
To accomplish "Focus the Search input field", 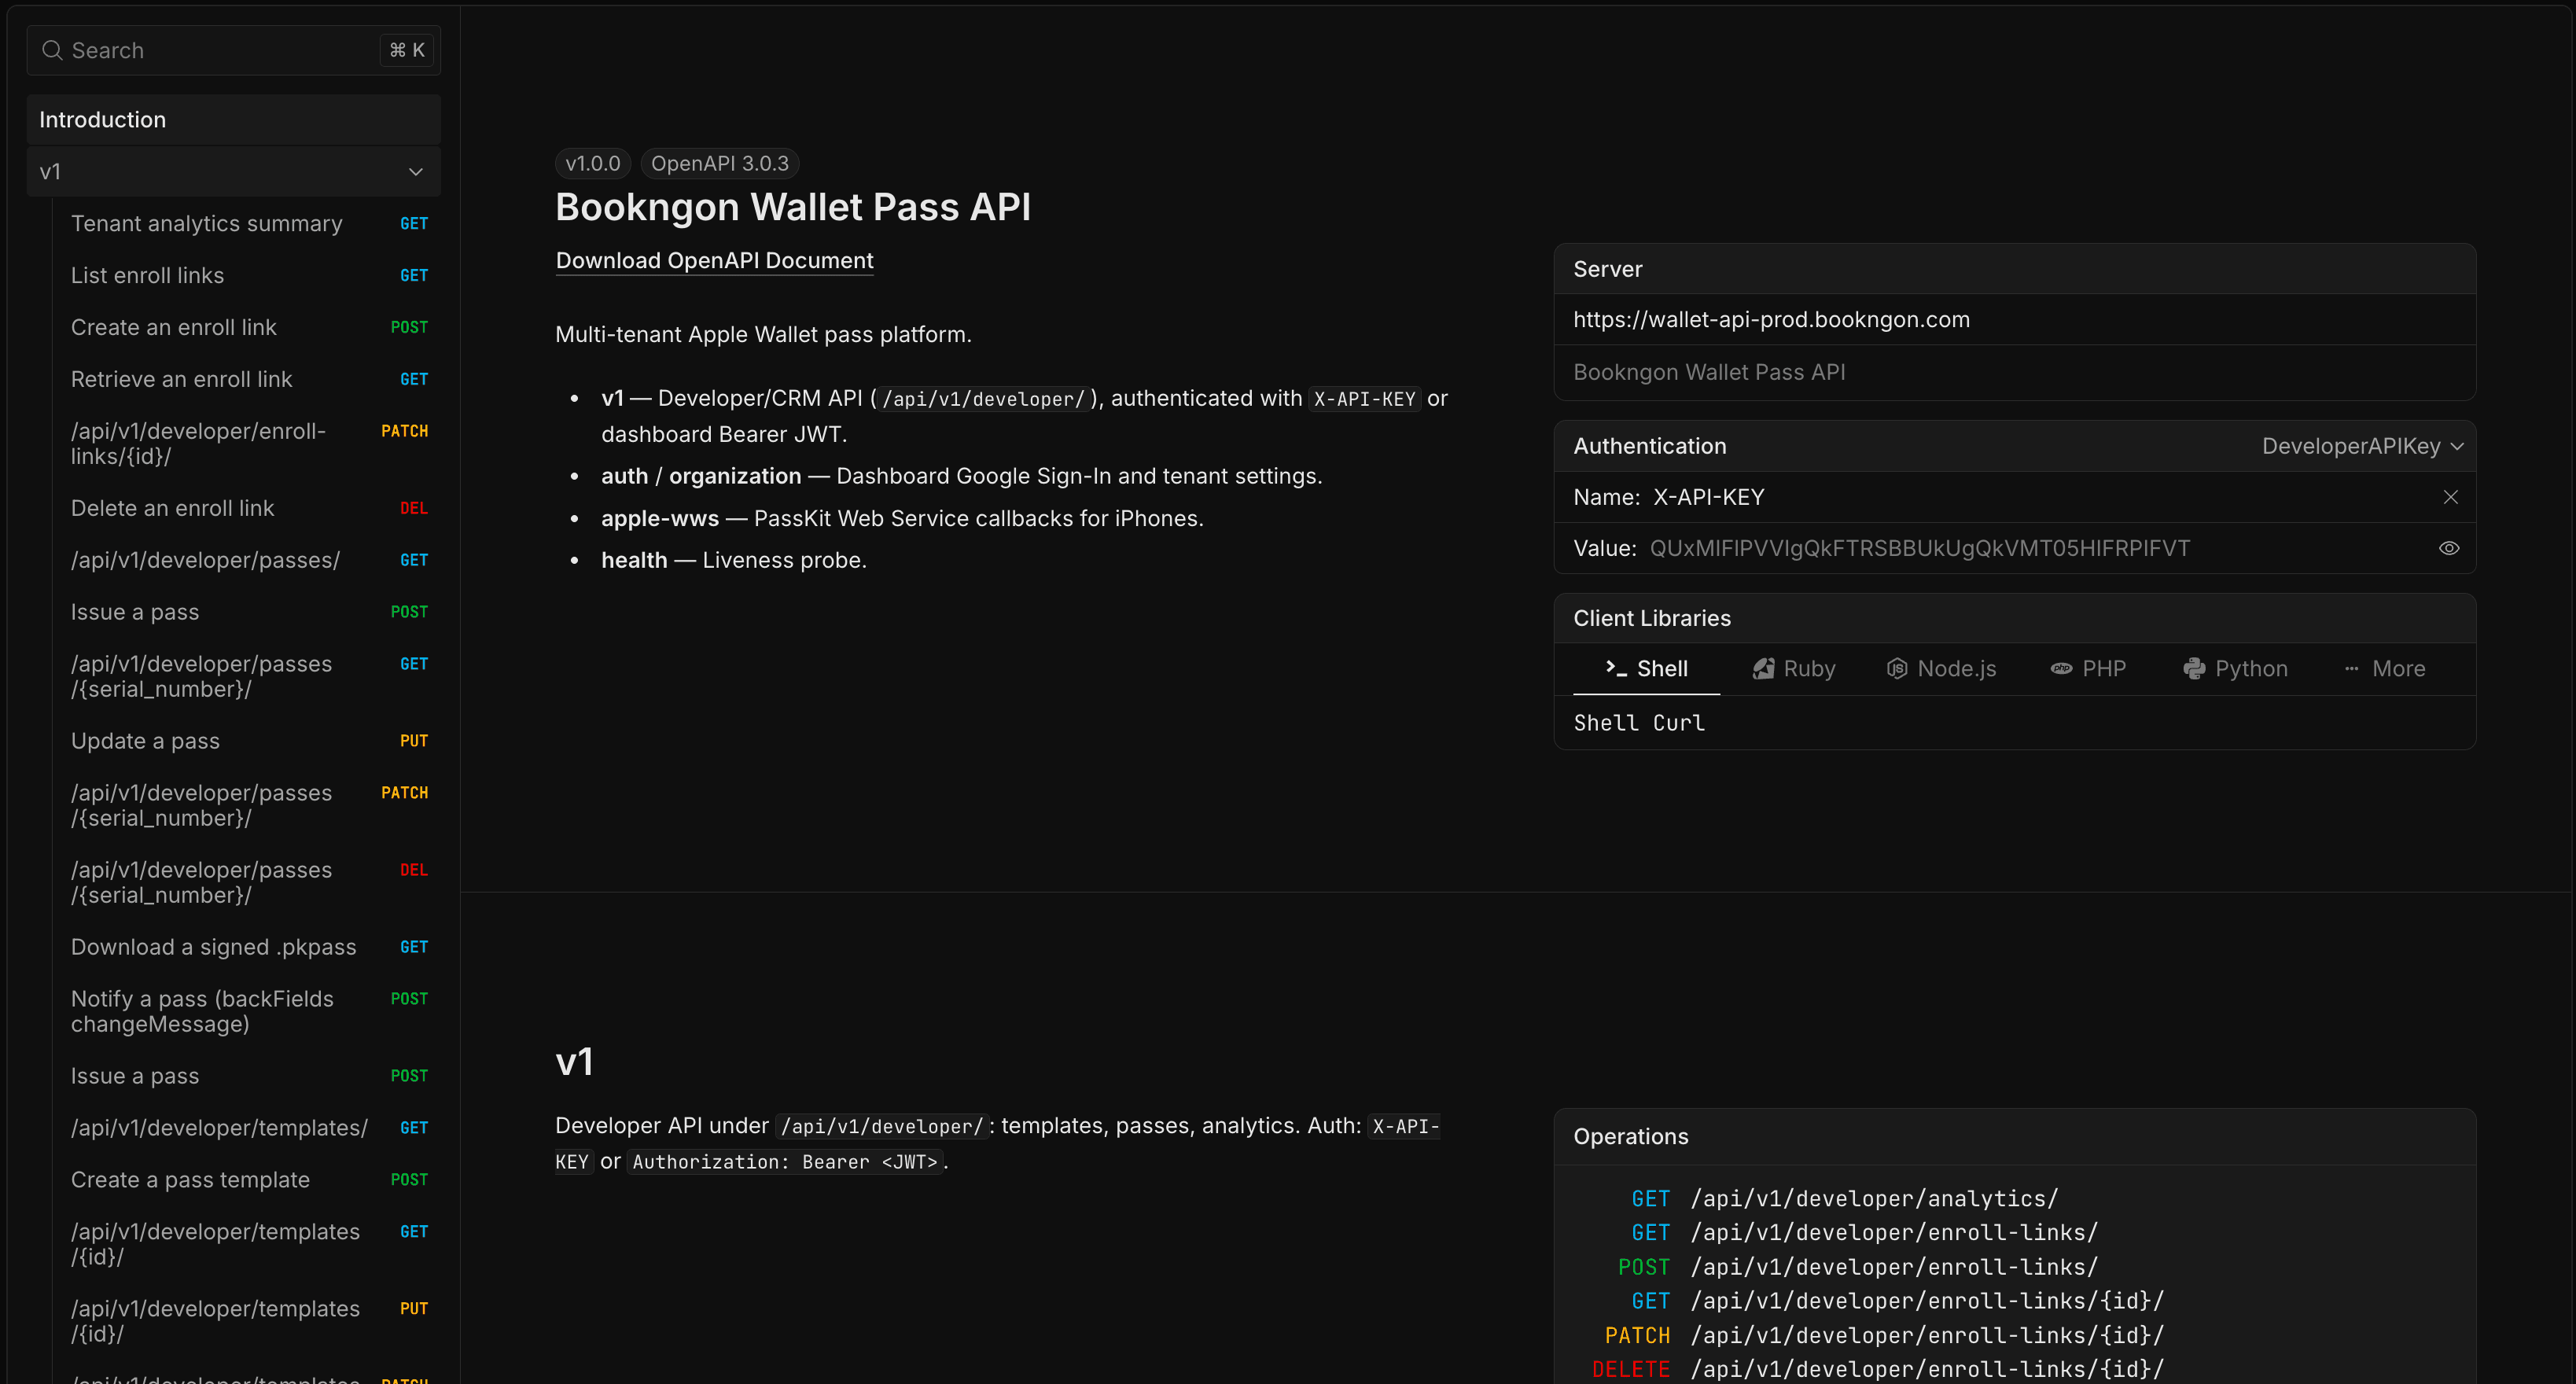I will point(233,50).
